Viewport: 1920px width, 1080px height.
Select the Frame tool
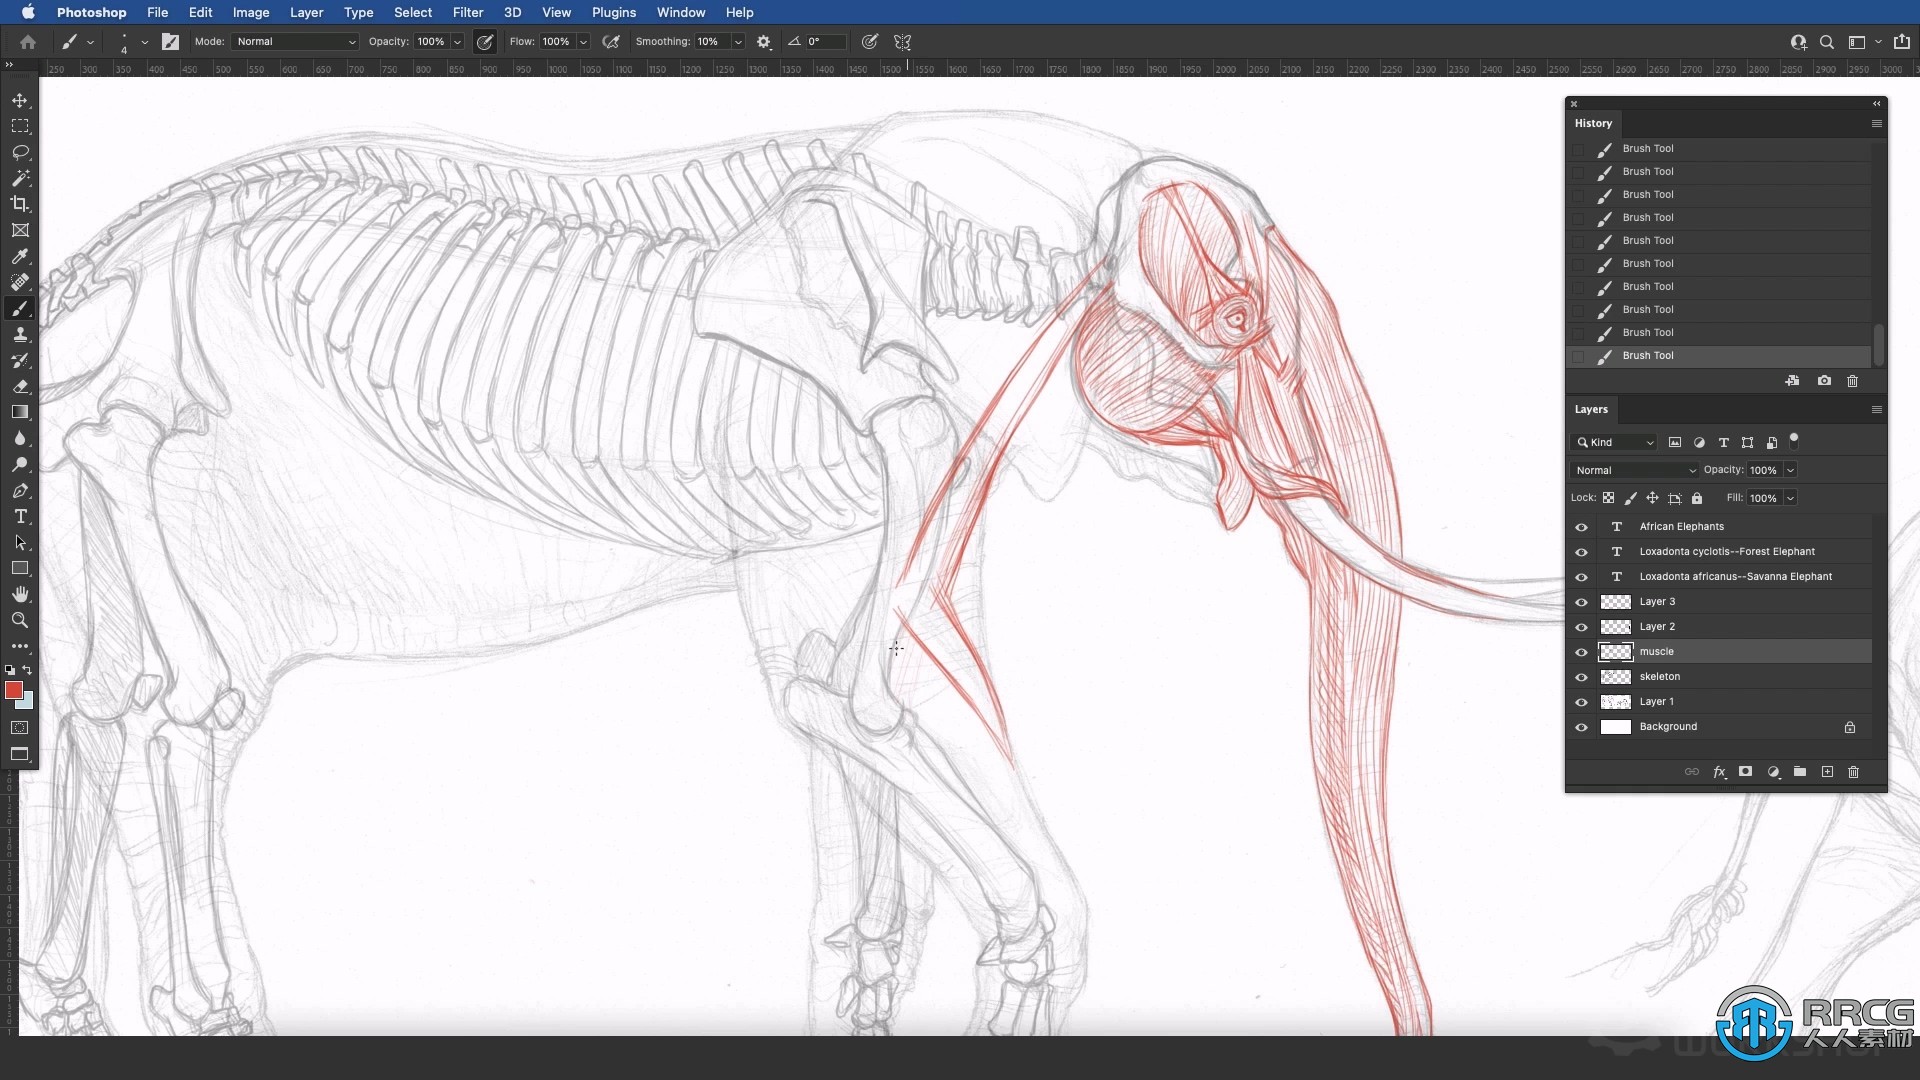20,230
